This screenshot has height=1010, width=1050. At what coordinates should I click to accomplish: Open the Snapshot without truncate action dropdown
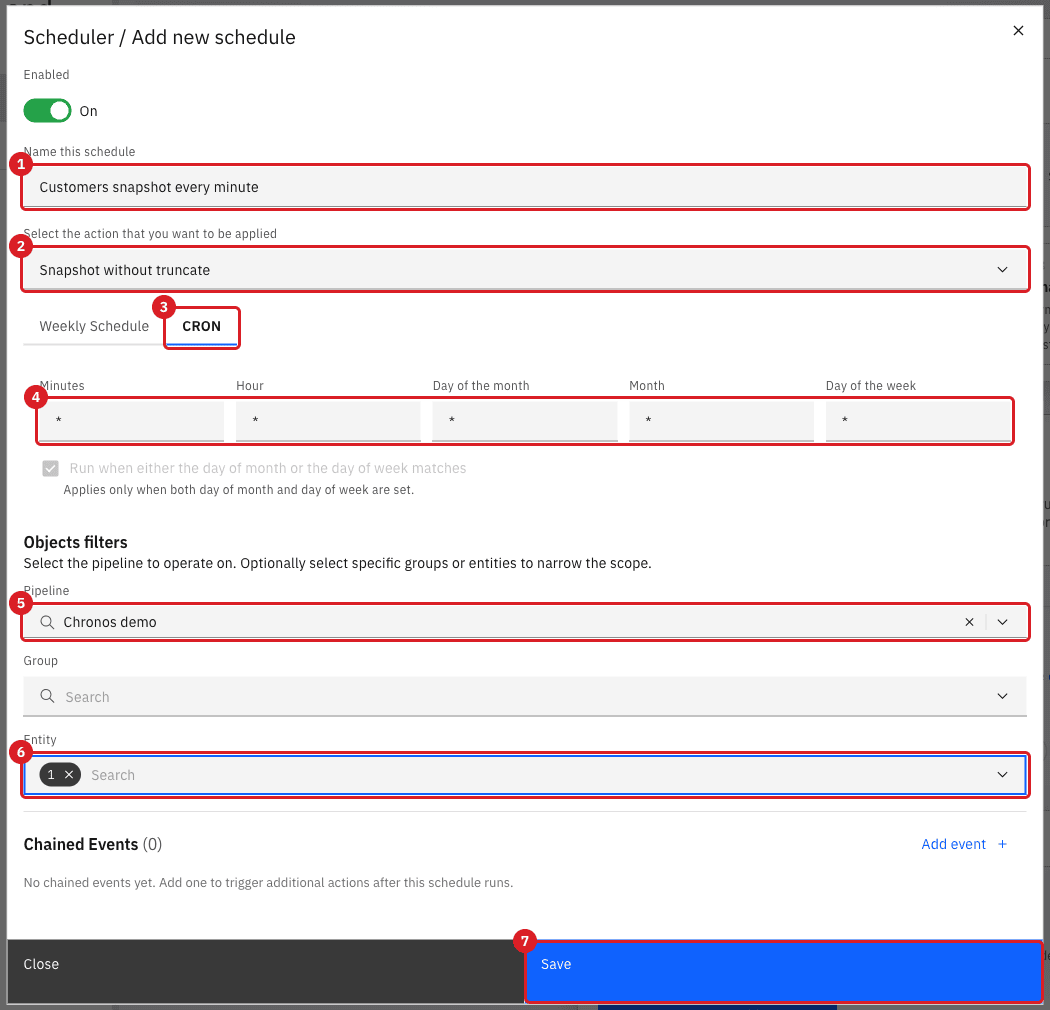[x=525, y=270]
